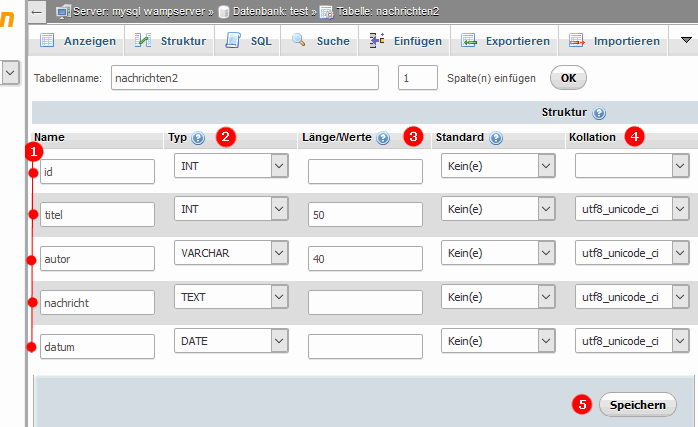
Task: Open Standard dropdown for datum row
Action: pyautogui.click(x=498, y=341)
